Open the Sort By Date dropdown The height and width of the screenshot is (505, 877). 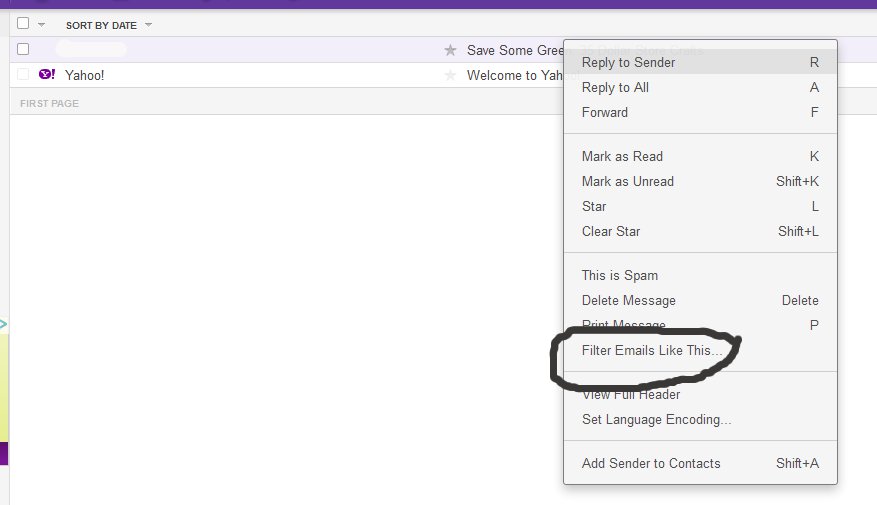point(109,25)
